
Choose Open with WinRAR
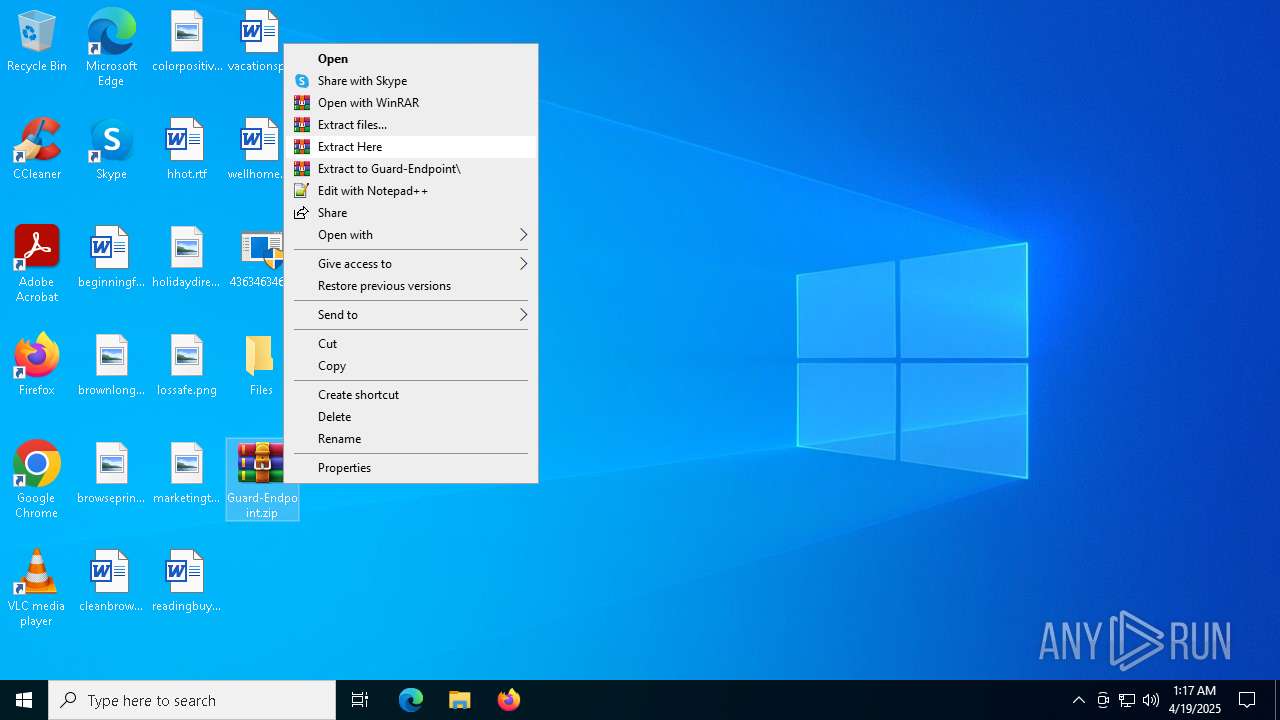(x=411, y=103)
